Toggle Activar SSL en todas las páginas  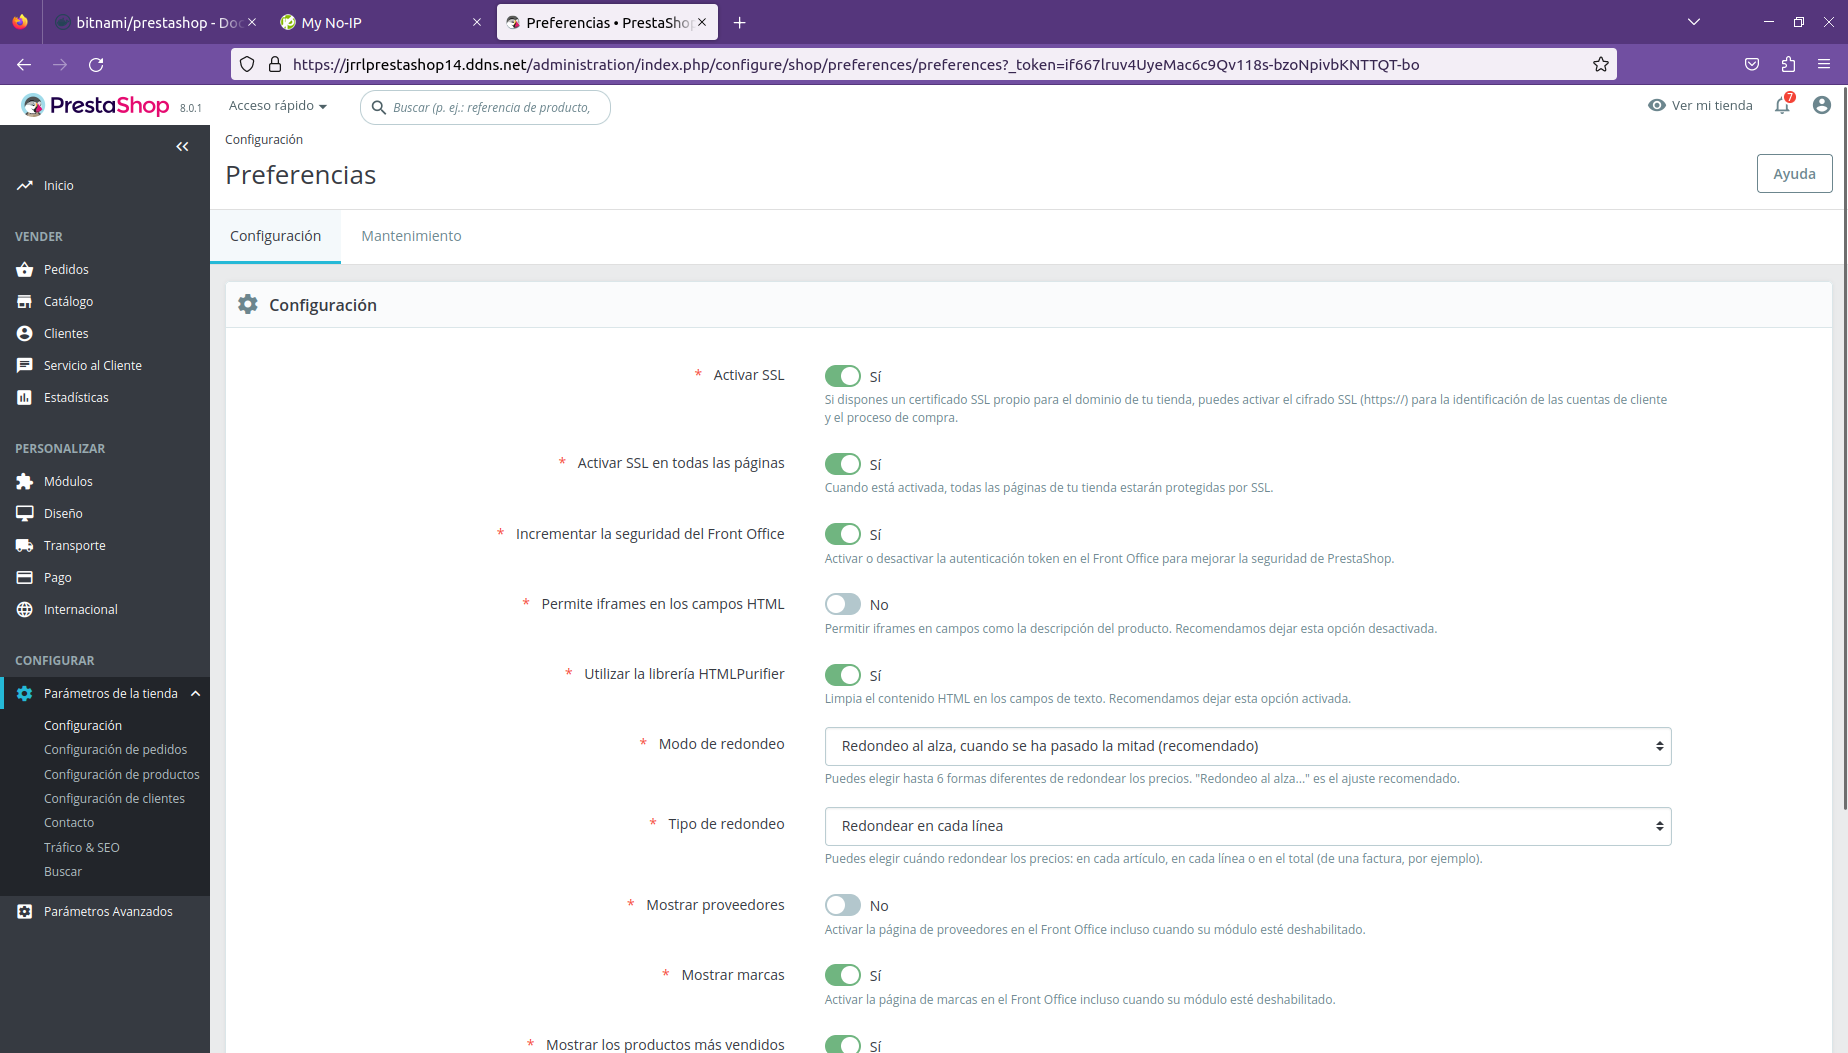point(843,464)
